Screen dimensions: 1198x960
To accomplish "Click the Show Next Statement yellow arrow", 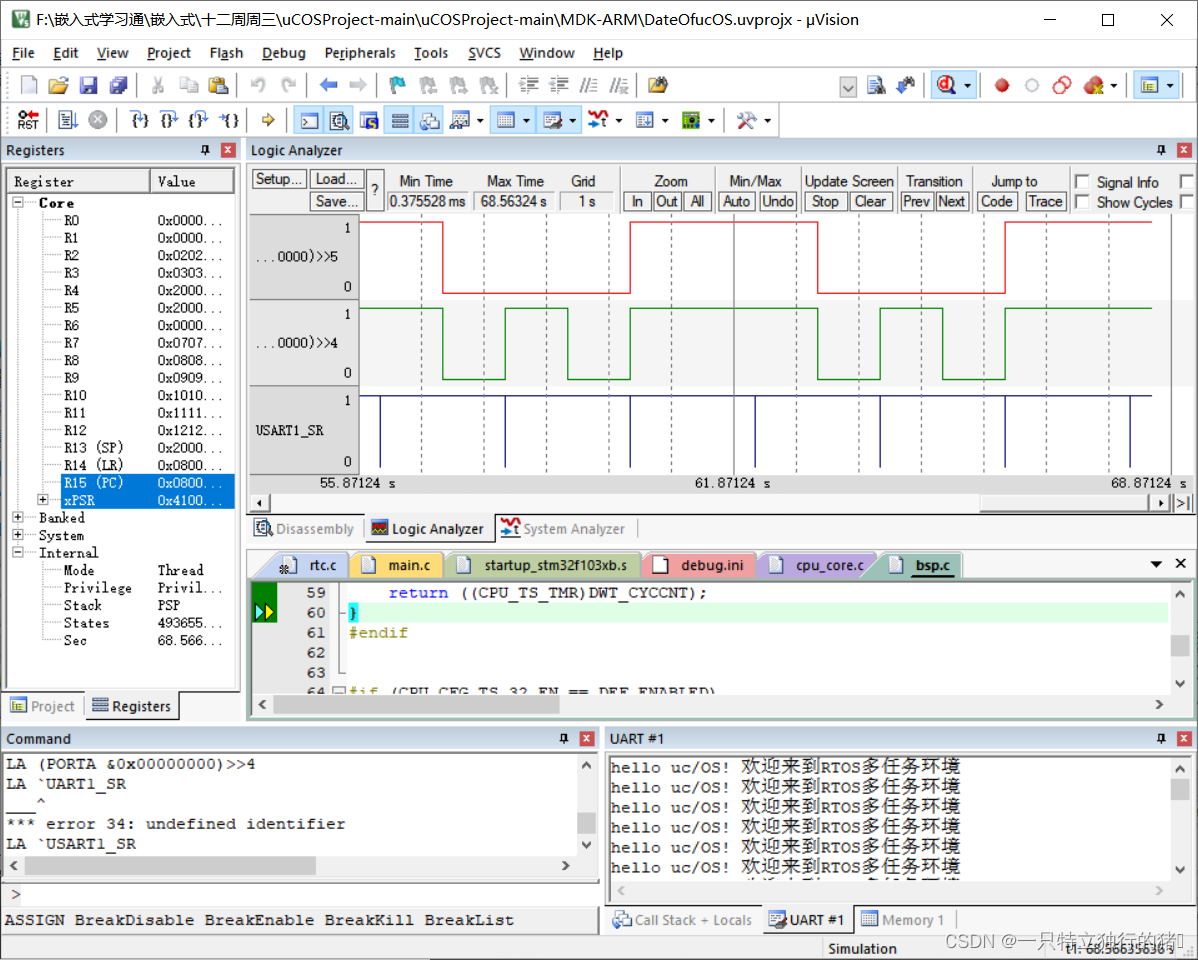I will point(267,120).
